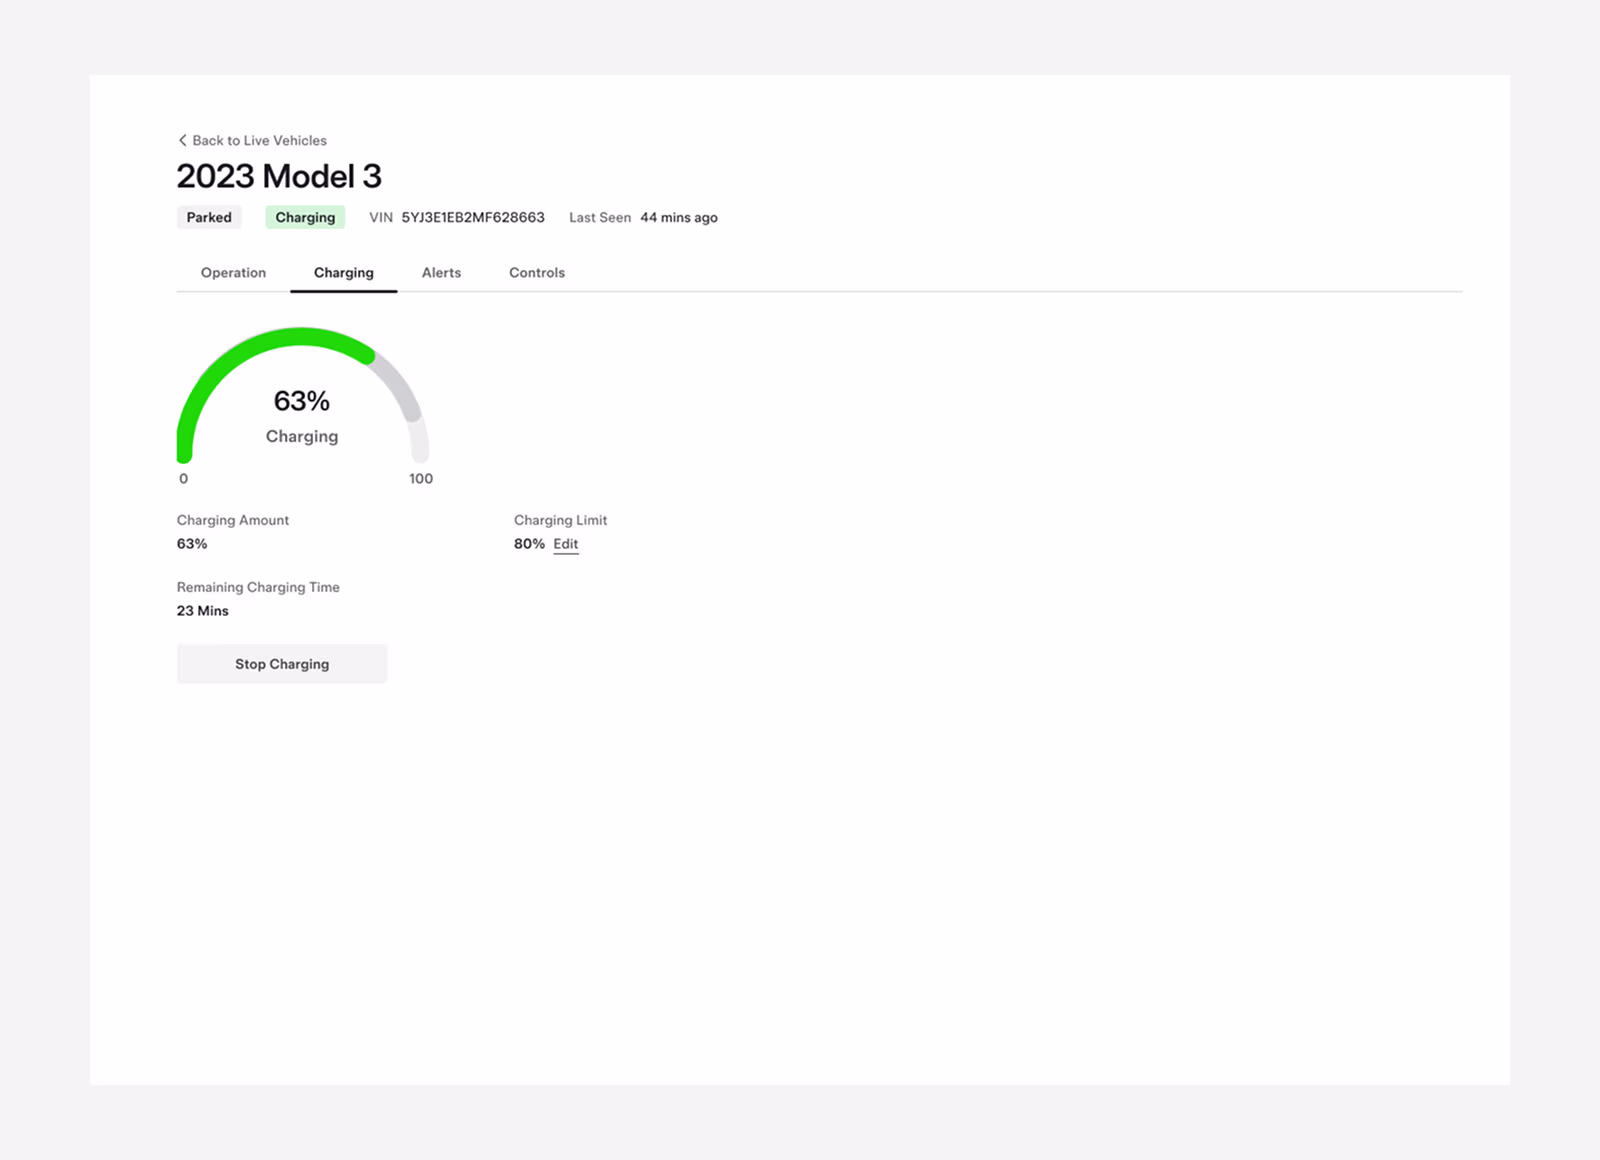Click the 80% charging limit value

coord(528,543)
